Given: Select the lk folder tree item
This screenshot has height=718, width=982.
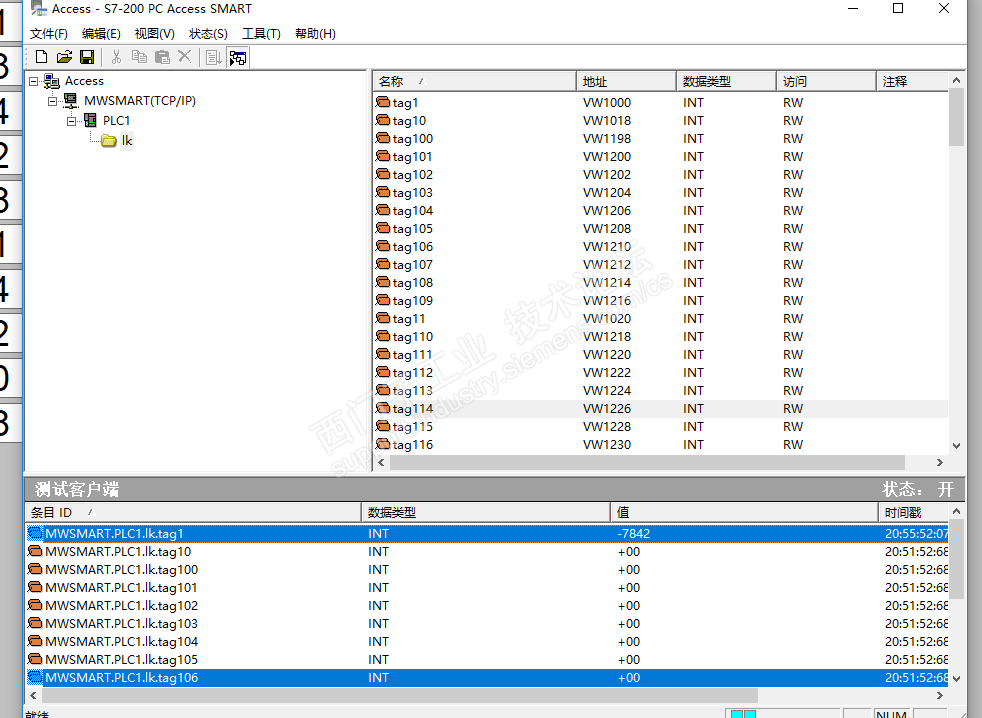Looking at the screenshot, I should [x=127, y=141].
